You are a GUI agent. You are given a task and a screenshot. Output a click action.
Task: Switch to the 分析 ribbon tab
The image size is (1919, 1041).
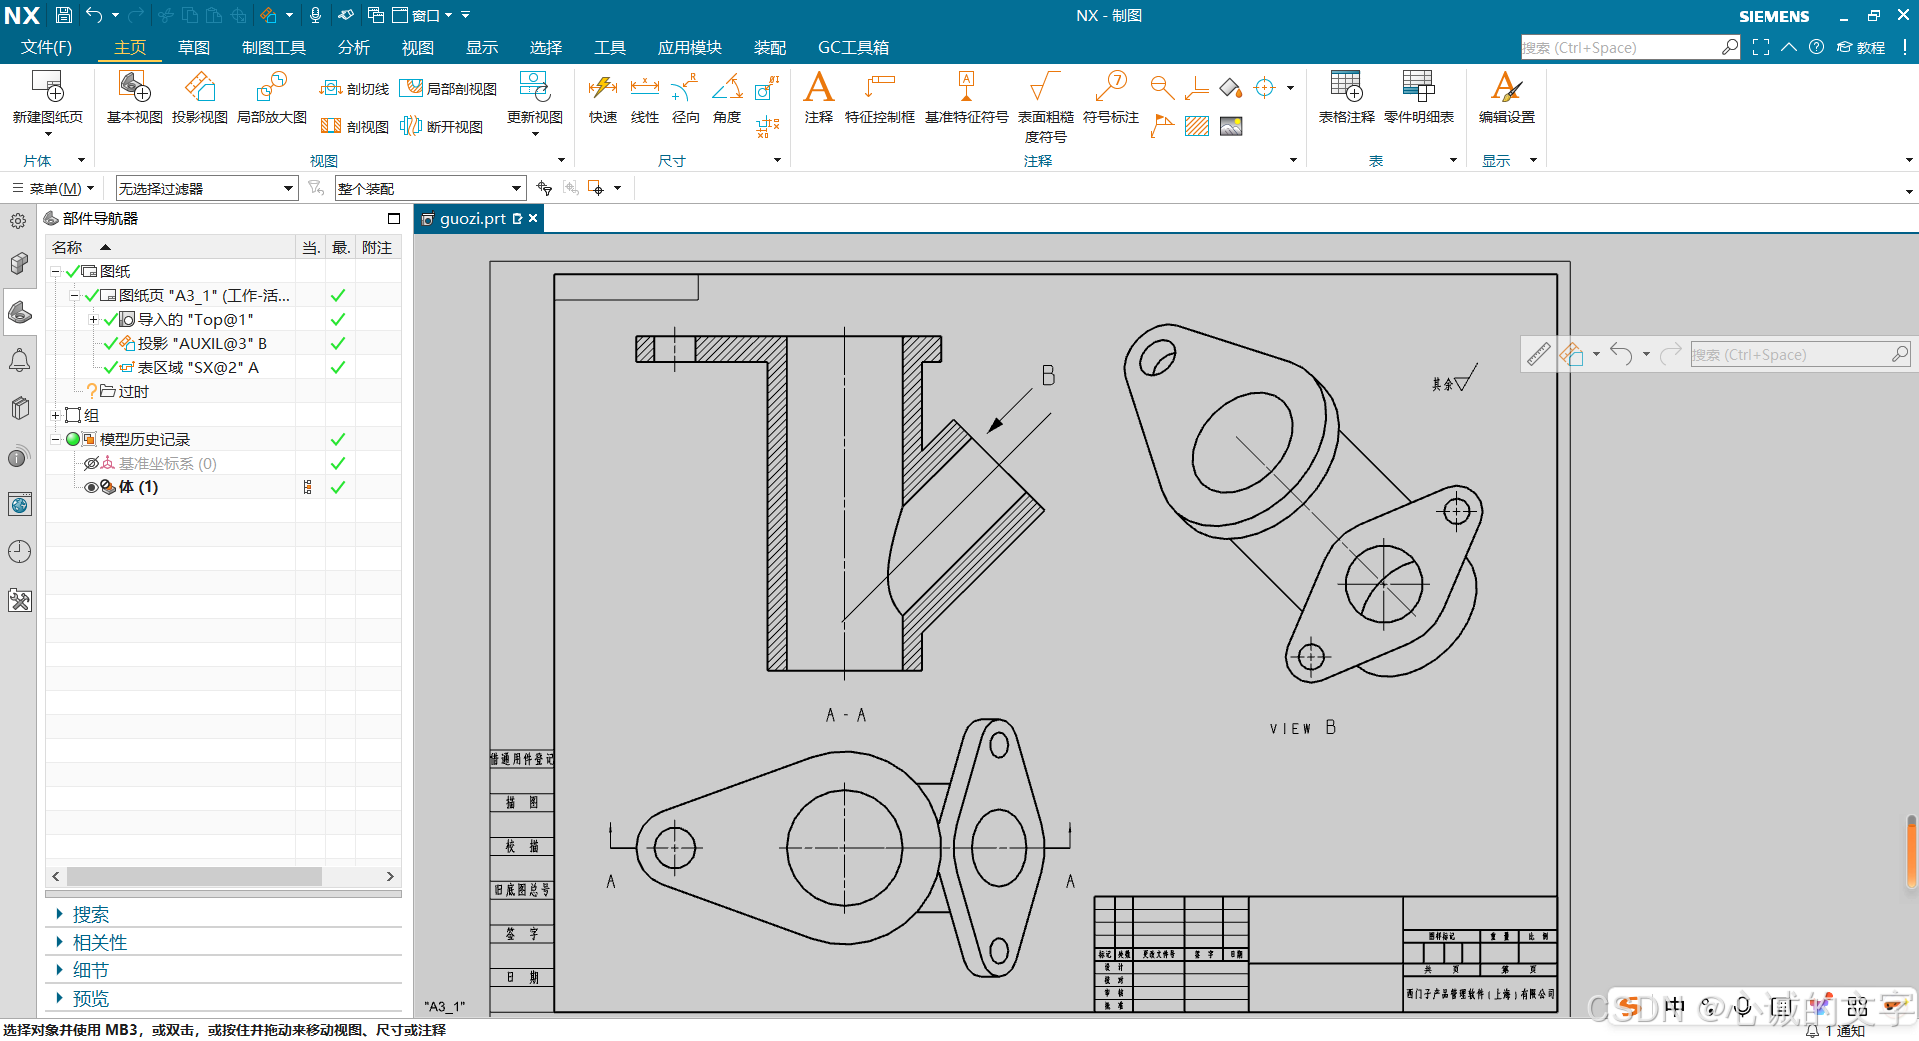(x=354, y=47)
